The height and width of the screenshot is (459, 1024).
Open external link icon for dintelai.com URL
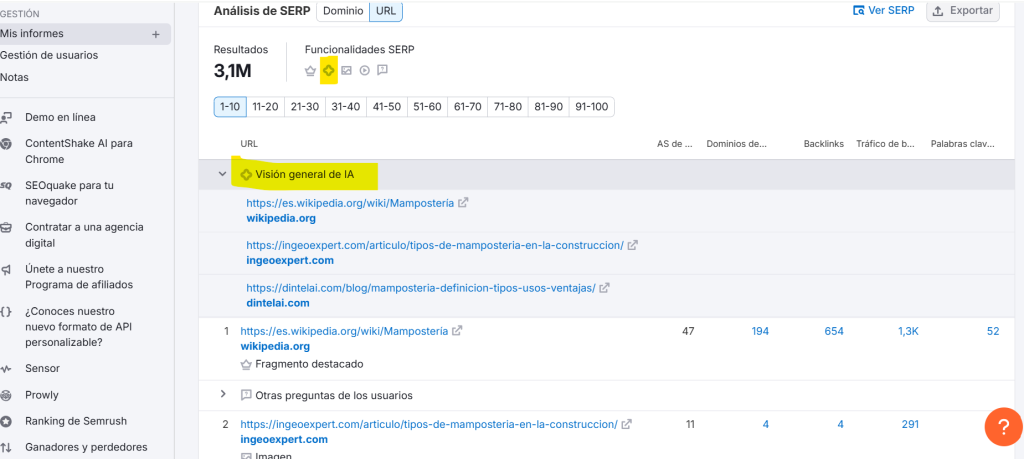coord(604,288)
